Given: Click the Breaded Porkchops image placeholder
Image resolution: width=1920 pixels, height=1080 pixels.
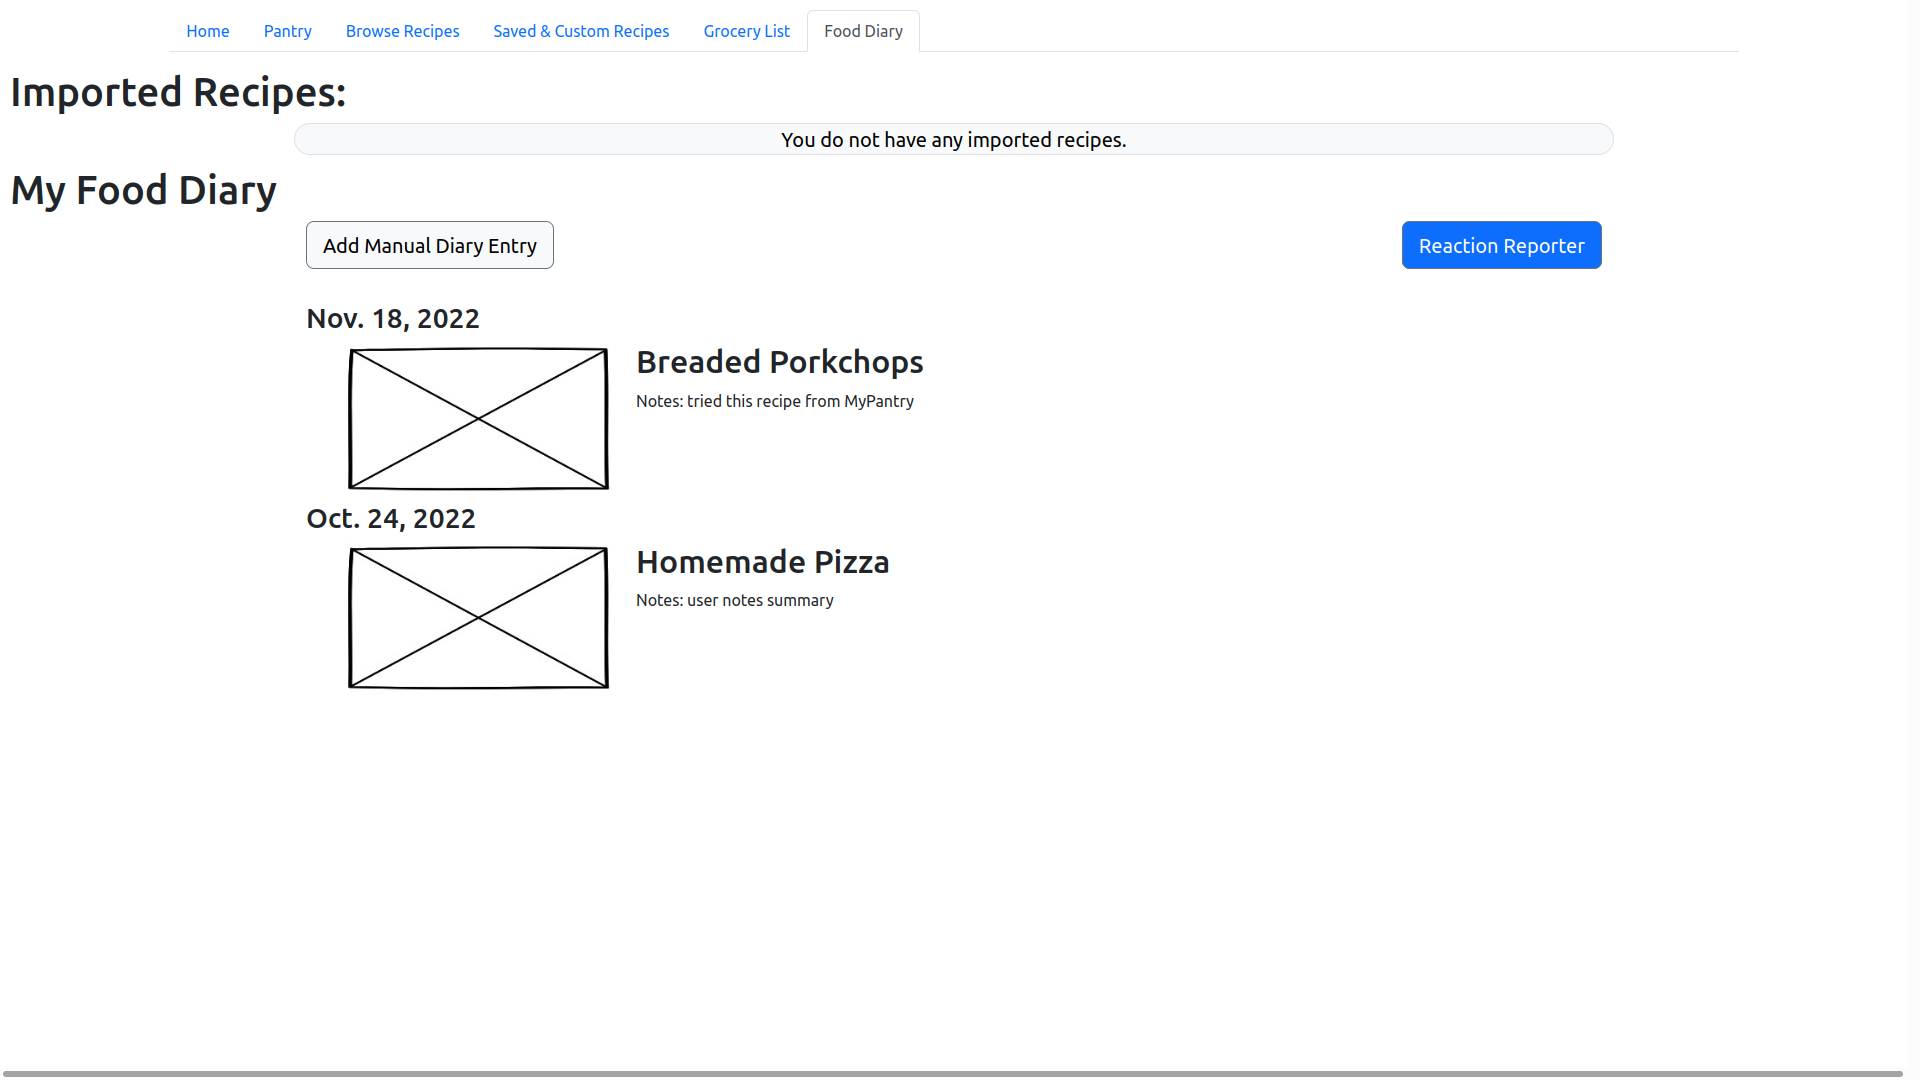Looking at the screenshot, I should 478,418.
